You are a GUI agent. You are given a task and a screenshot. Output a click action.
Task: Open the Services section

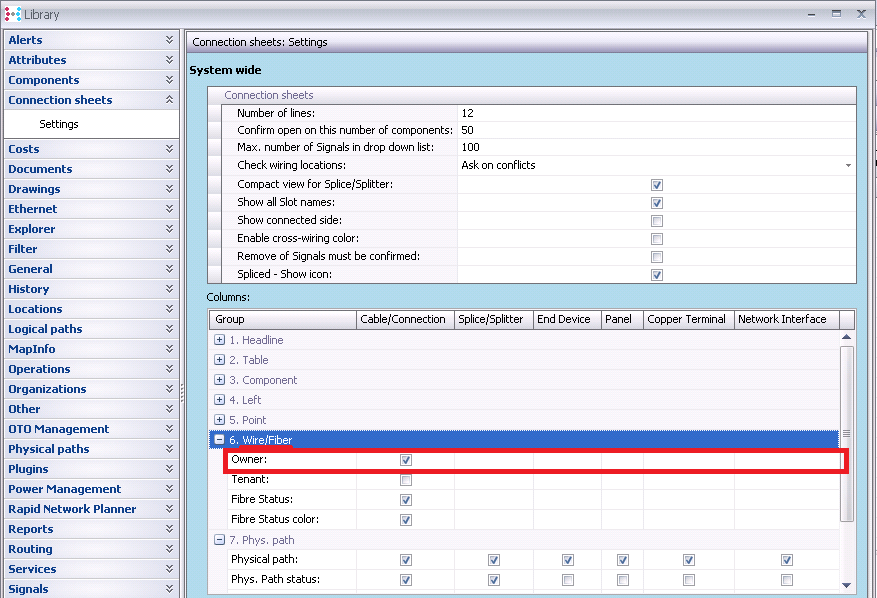pos(91,569)
